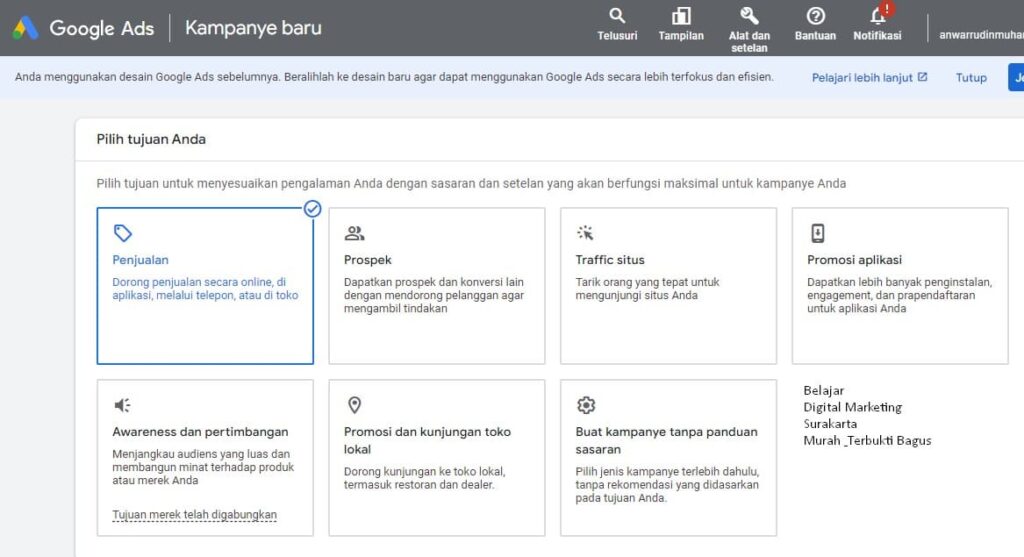Image resolution: width=1024 pixels, height=557 pixels.
Task: Click the Google Ads logo icon
Action: coord(25,28)
